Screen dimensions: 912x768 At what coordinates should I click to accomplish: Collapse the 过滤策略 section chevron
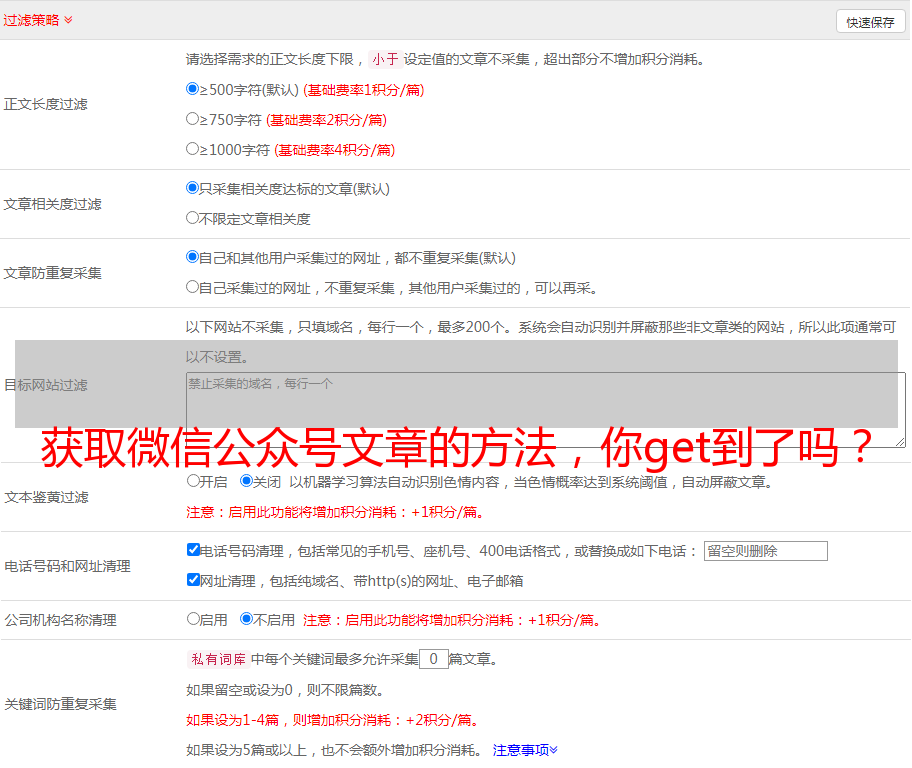click(x=68, y=20)
